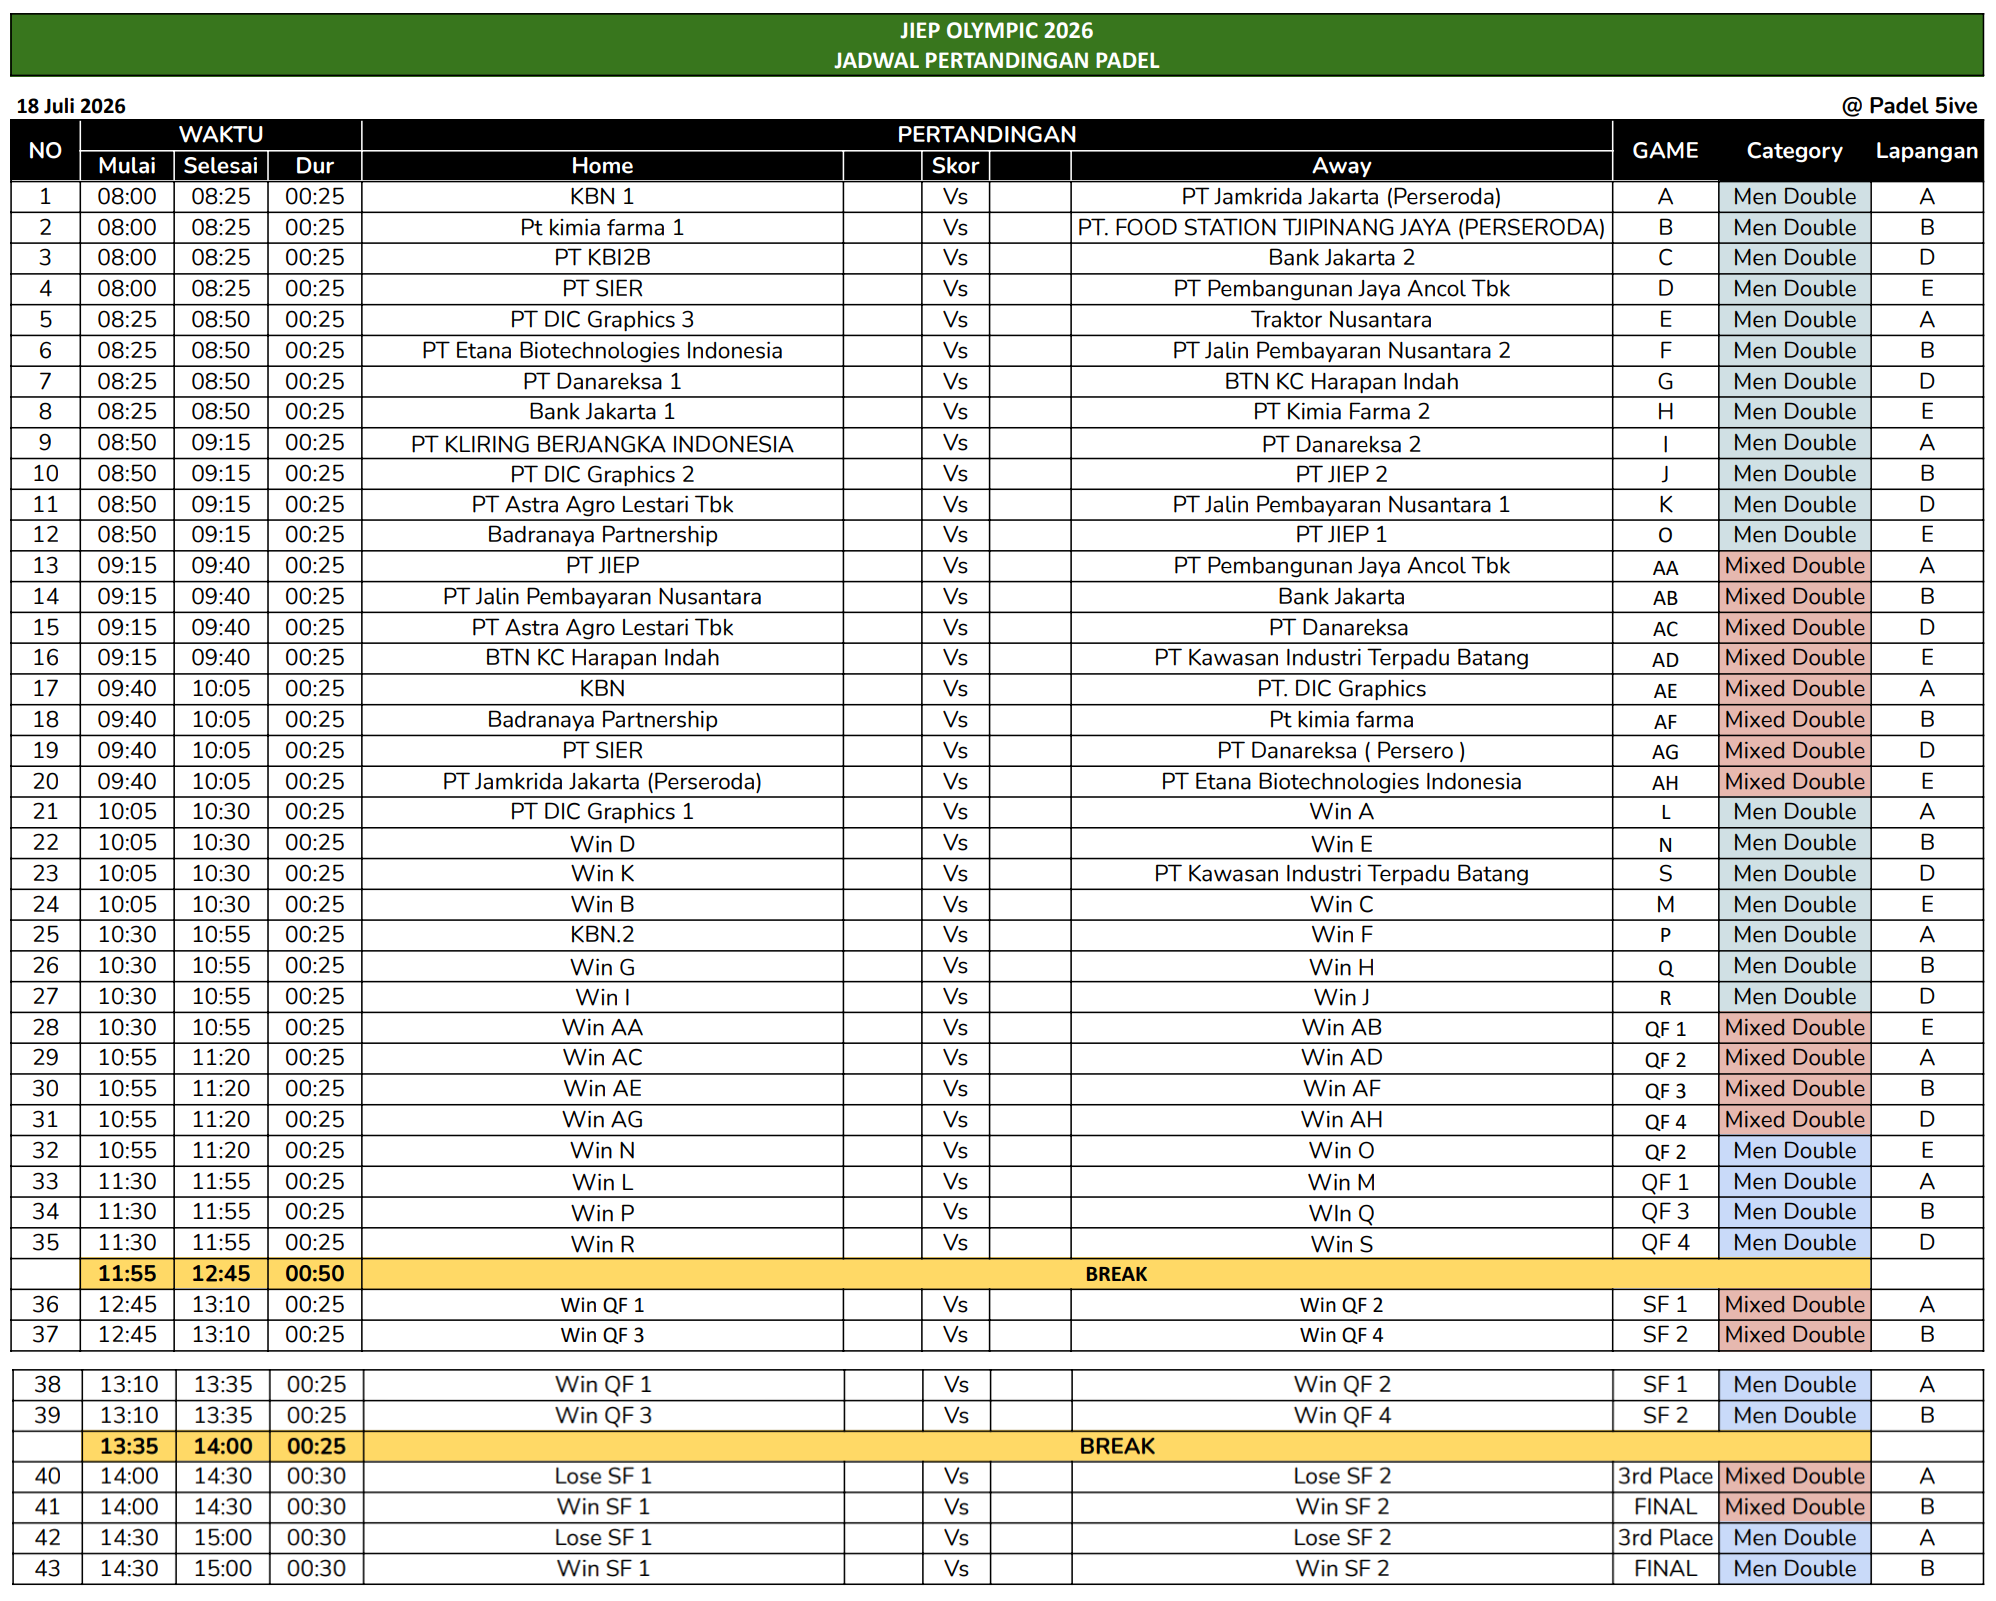Click "PT Jalin Pembayaran Nusantara 2" cell
The image size is (1996, 1601).
[1341, 351]
